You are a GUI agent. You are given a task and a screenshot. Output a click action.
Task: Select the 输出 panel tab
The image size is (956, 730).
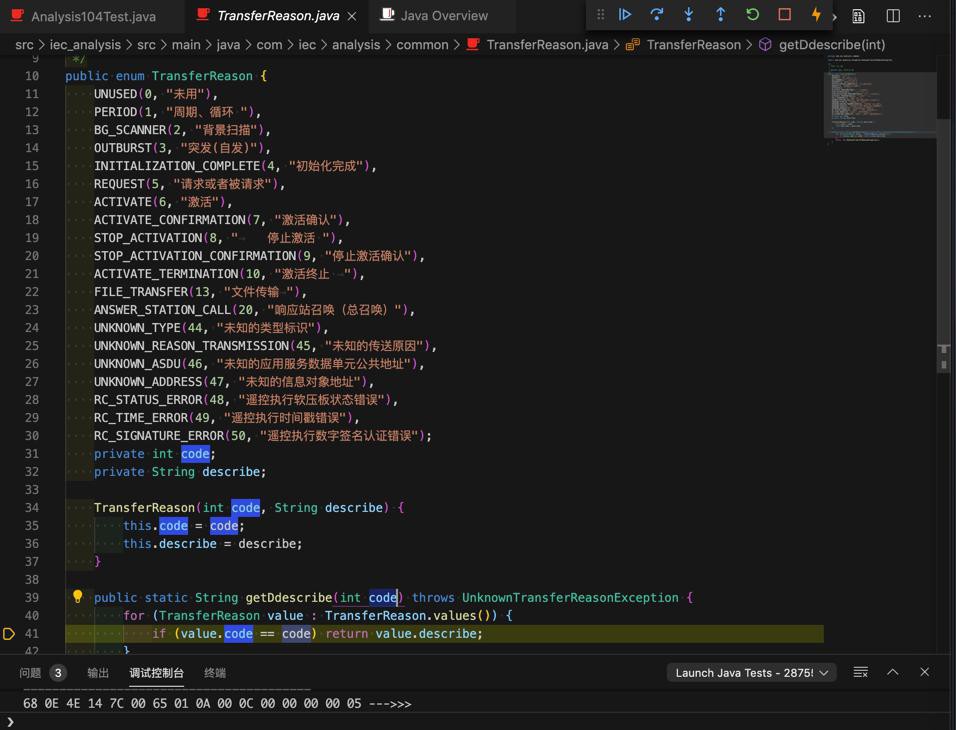coord(98,673)
